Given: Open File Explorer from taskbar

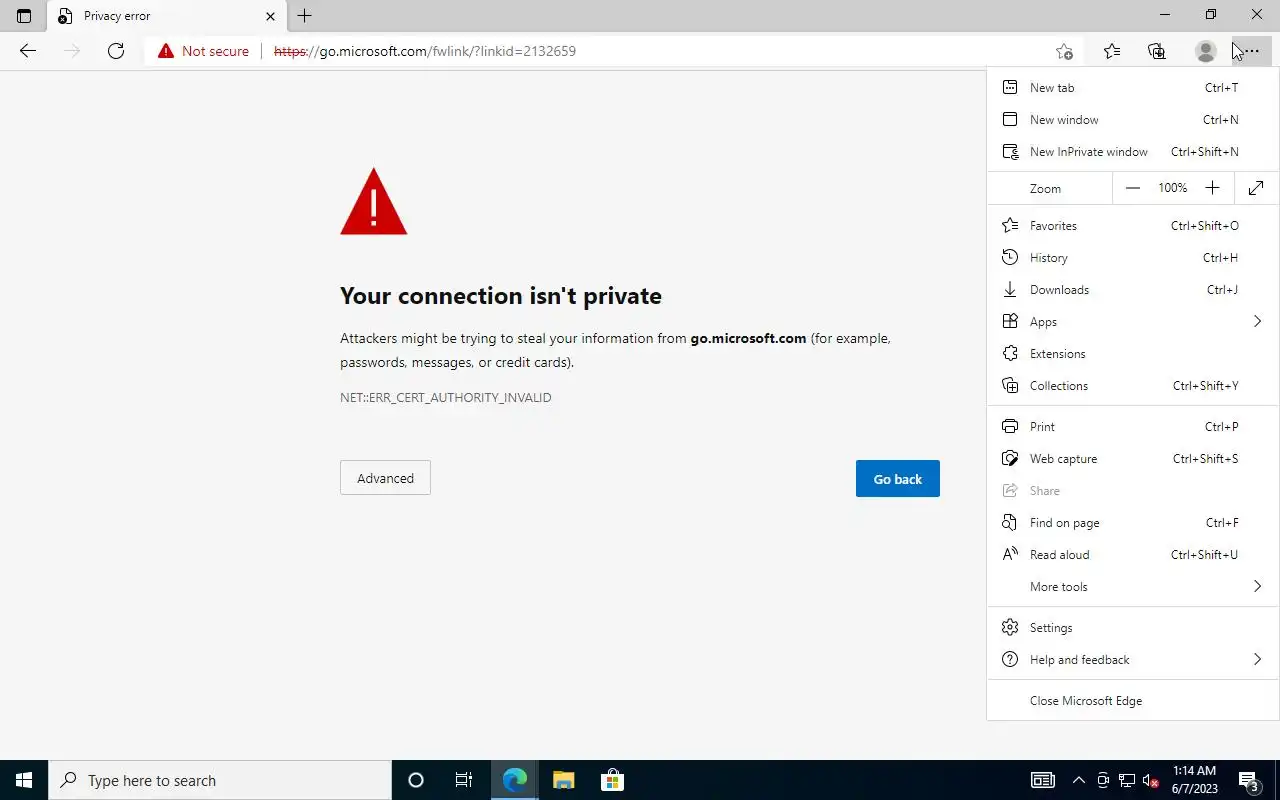Looking at the screenshot, I should pyautogui.click(x=563, y=780).
